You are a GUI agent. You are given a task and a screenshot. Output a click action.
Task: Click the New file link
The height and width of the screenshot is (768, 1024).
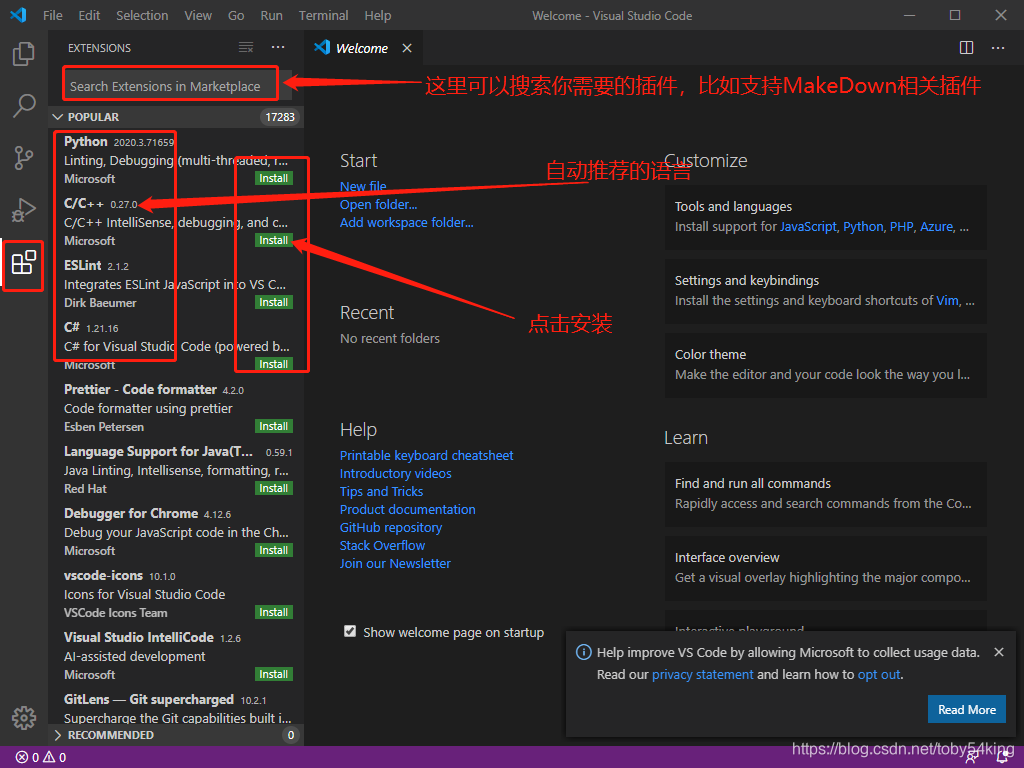tap(363, 187)
